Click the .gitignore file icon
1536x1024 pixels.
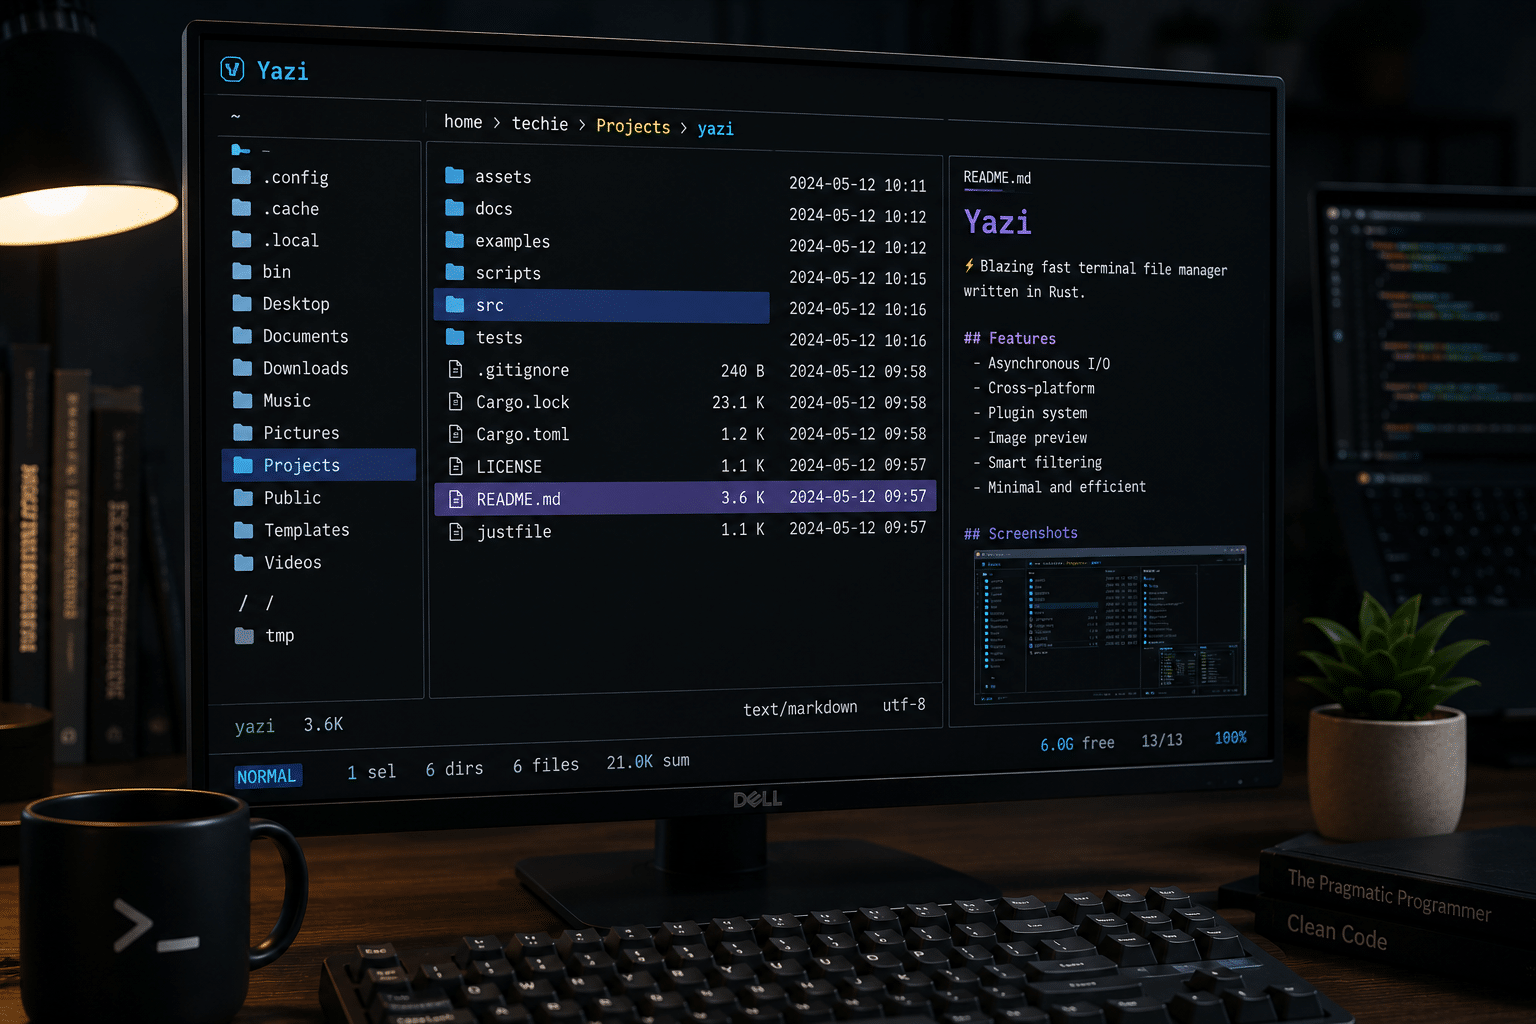455,370
